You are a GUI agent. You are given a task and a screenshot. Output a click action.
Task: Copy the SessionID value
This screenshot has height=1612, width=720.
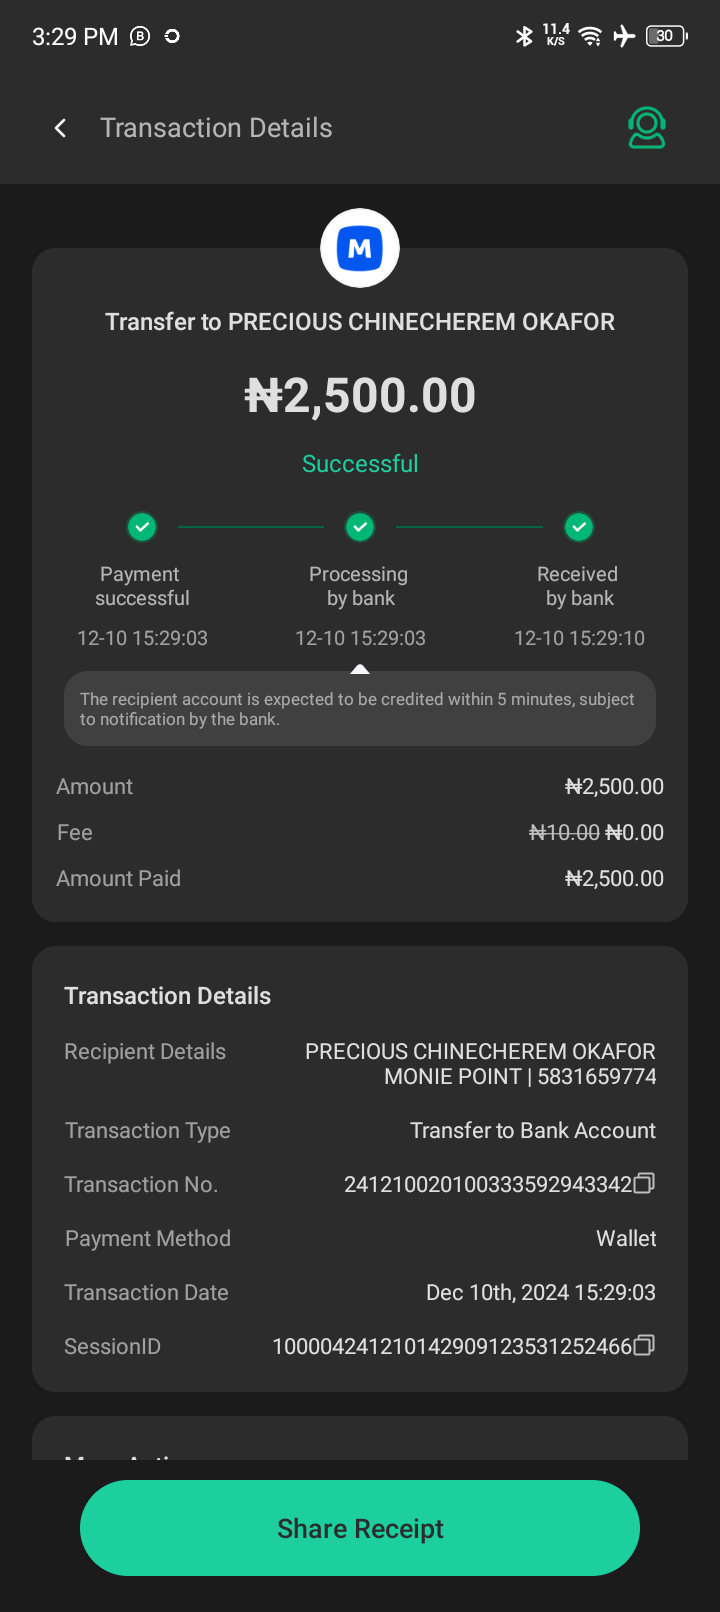point(645,1346)
